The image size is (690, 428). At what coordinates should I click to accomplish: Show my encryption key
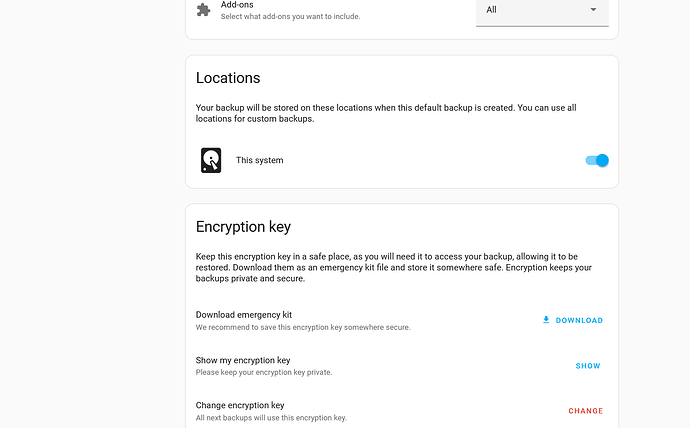[588, 366]
